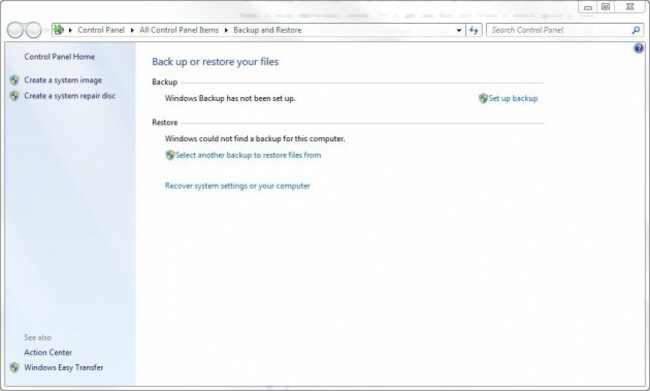Click shield icon beside Create a system repair disc
650x391 pixels.
(15, 96)
